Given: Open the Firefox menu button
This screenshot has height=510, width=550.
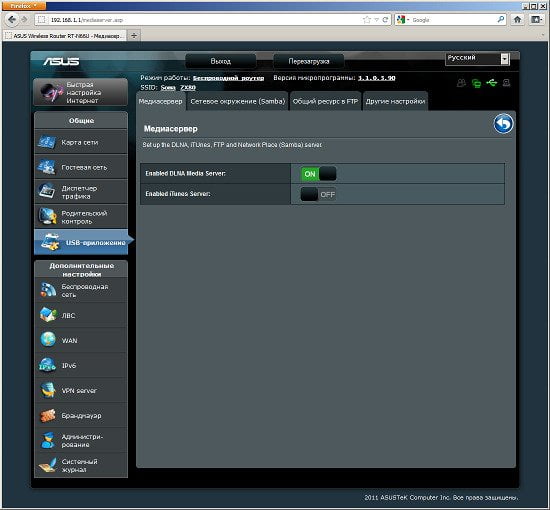Looking at the screenshot, I should [x=24, y=6].
